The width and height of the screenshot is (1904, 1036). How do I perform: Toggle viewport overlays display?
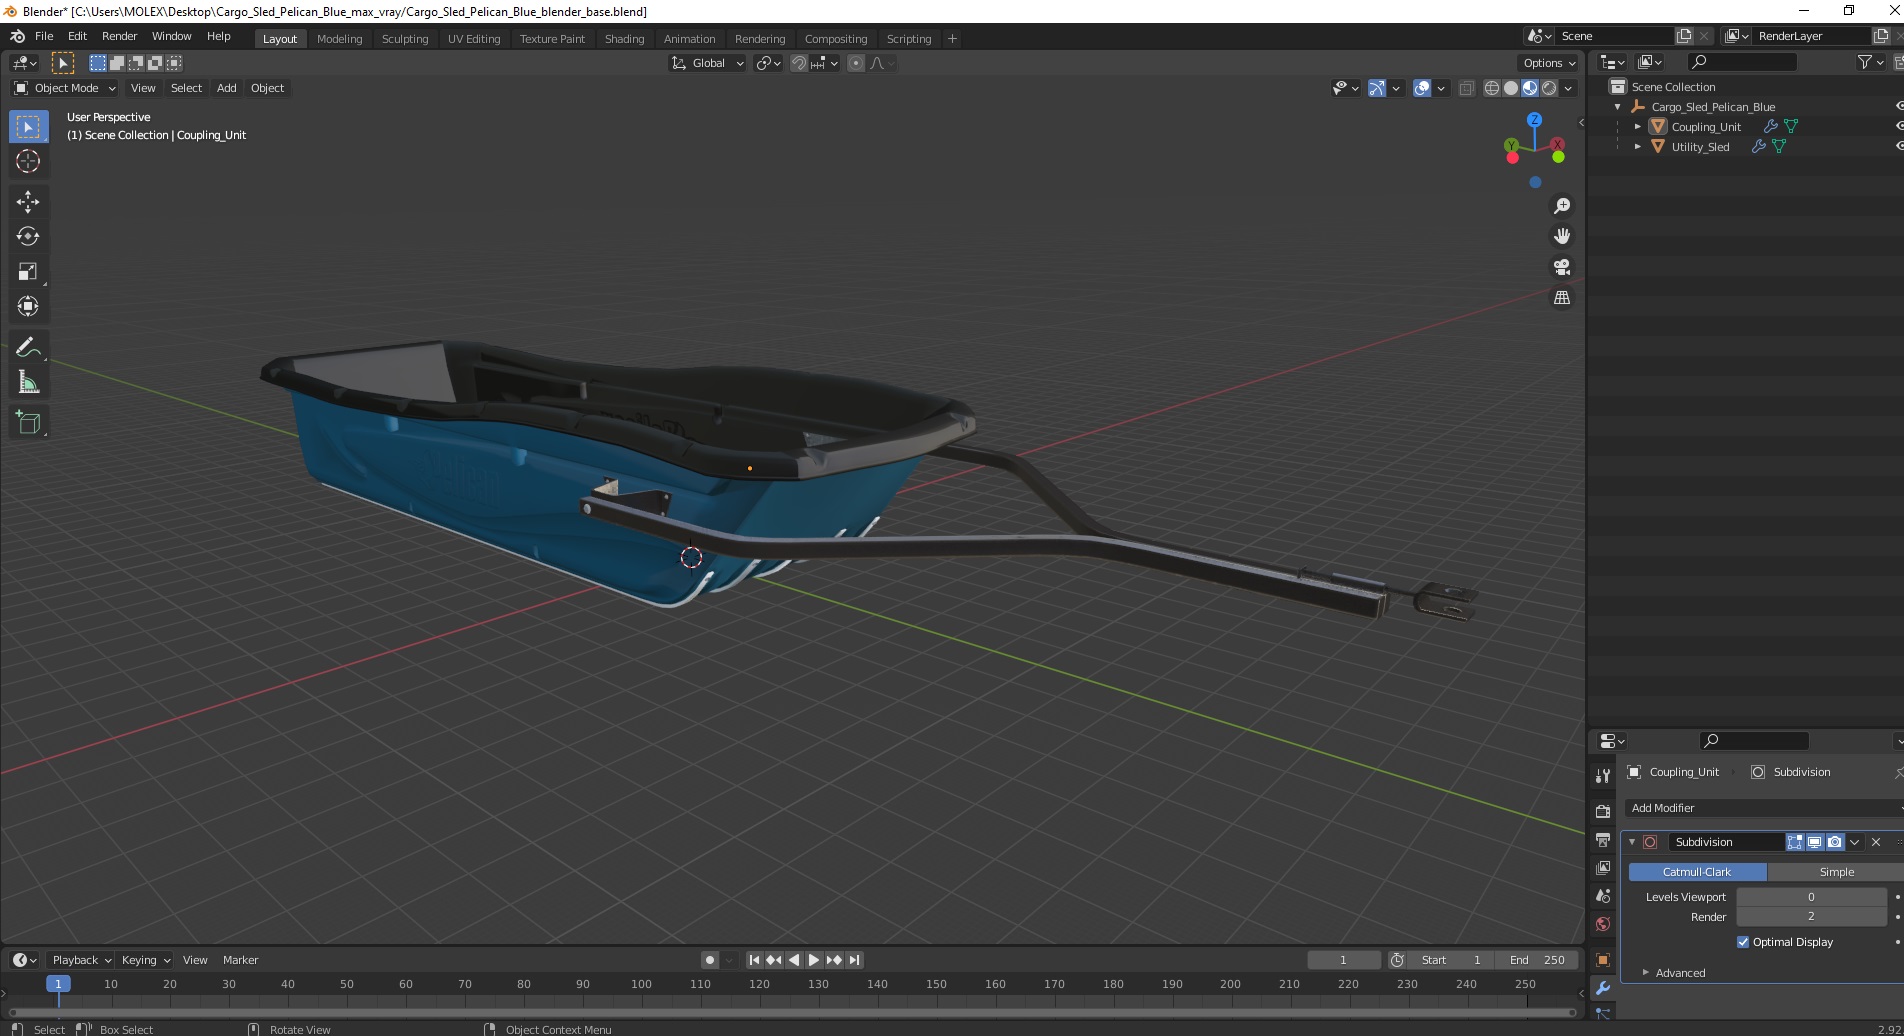(1422, 88)
